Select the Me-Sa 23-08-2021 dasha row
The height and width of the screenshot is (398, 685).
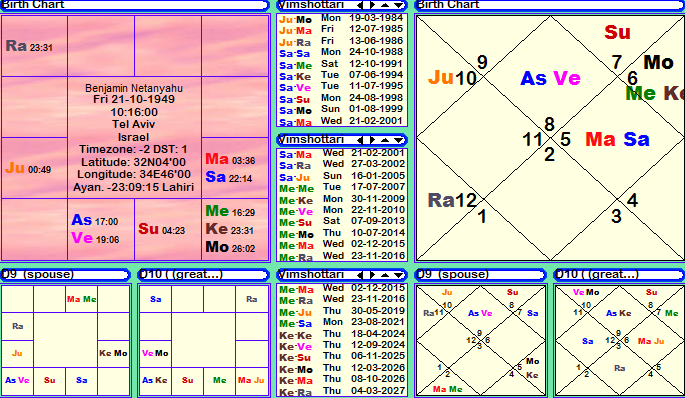click(342, 323)
